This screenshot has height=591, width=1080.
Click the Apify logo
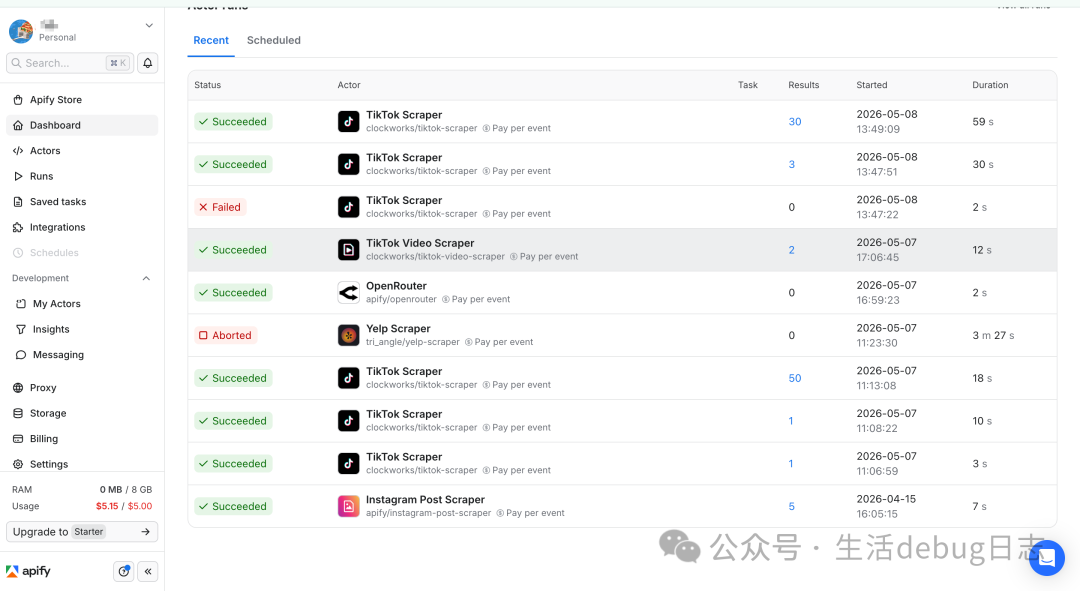(x=28, y=571)
